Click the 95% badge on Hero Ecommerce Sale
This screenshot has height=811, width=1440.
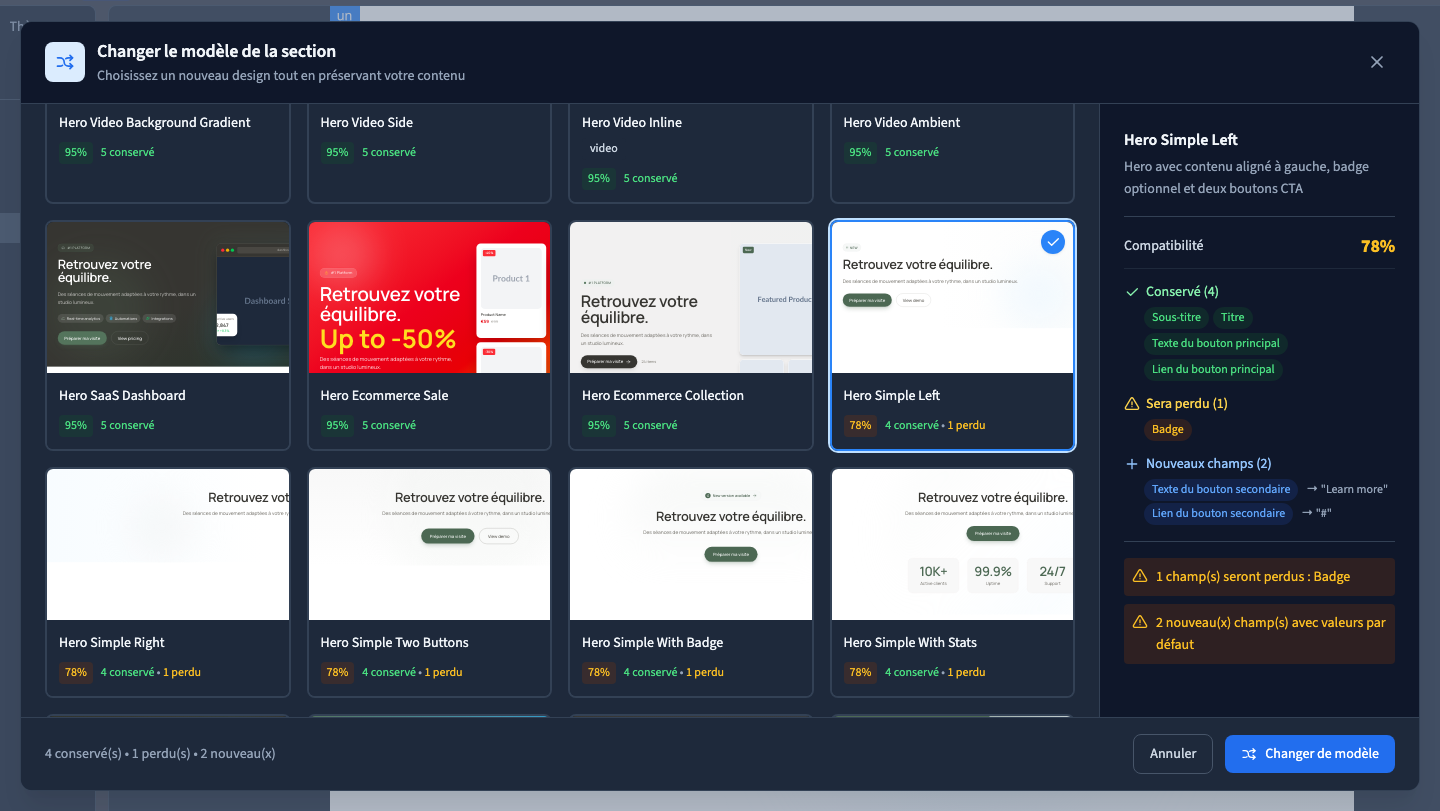click(337, 426)
